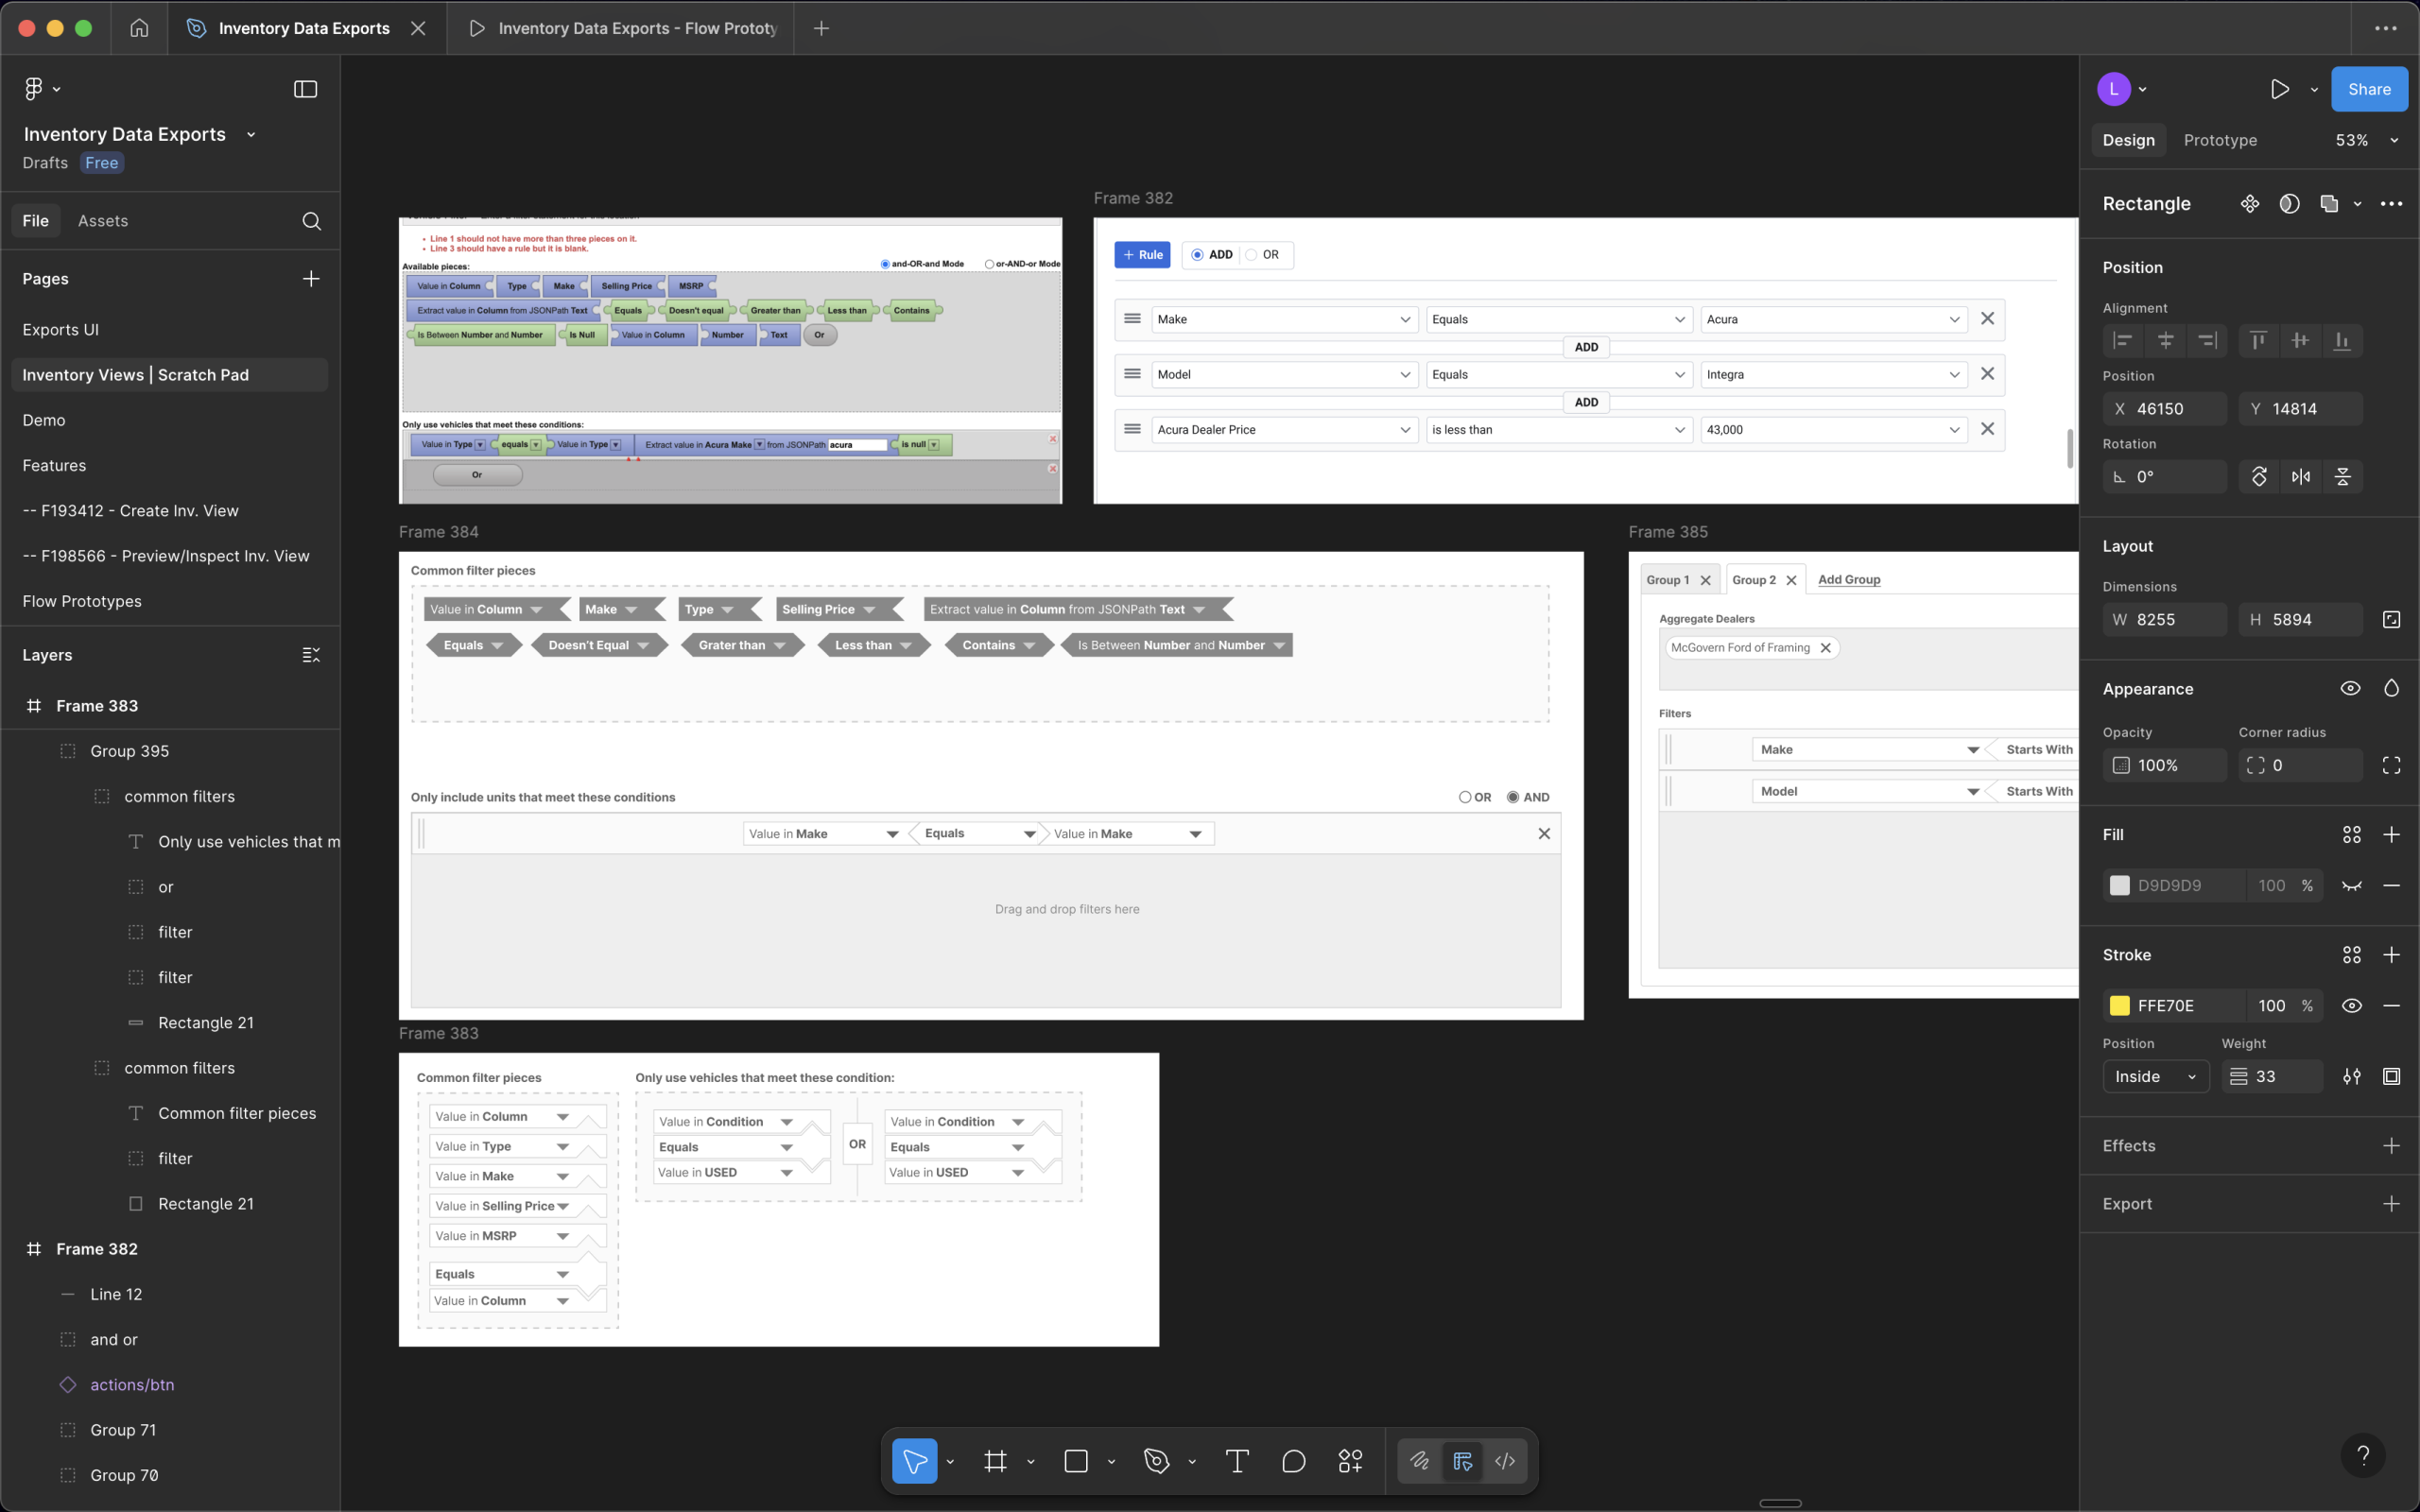Click the Fill D9D9D9 color swatch
2420x1512 pixels.
(x=2119, y=886)
